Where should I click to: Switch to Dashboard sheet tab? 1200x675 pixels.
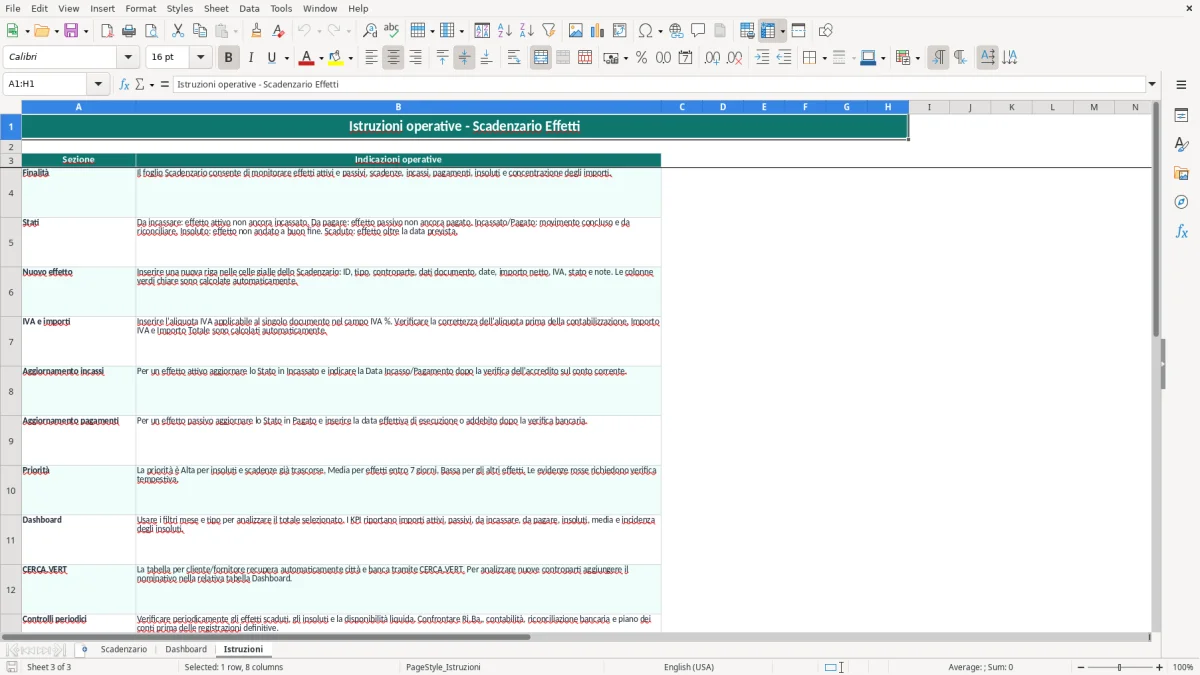[186, 649]
